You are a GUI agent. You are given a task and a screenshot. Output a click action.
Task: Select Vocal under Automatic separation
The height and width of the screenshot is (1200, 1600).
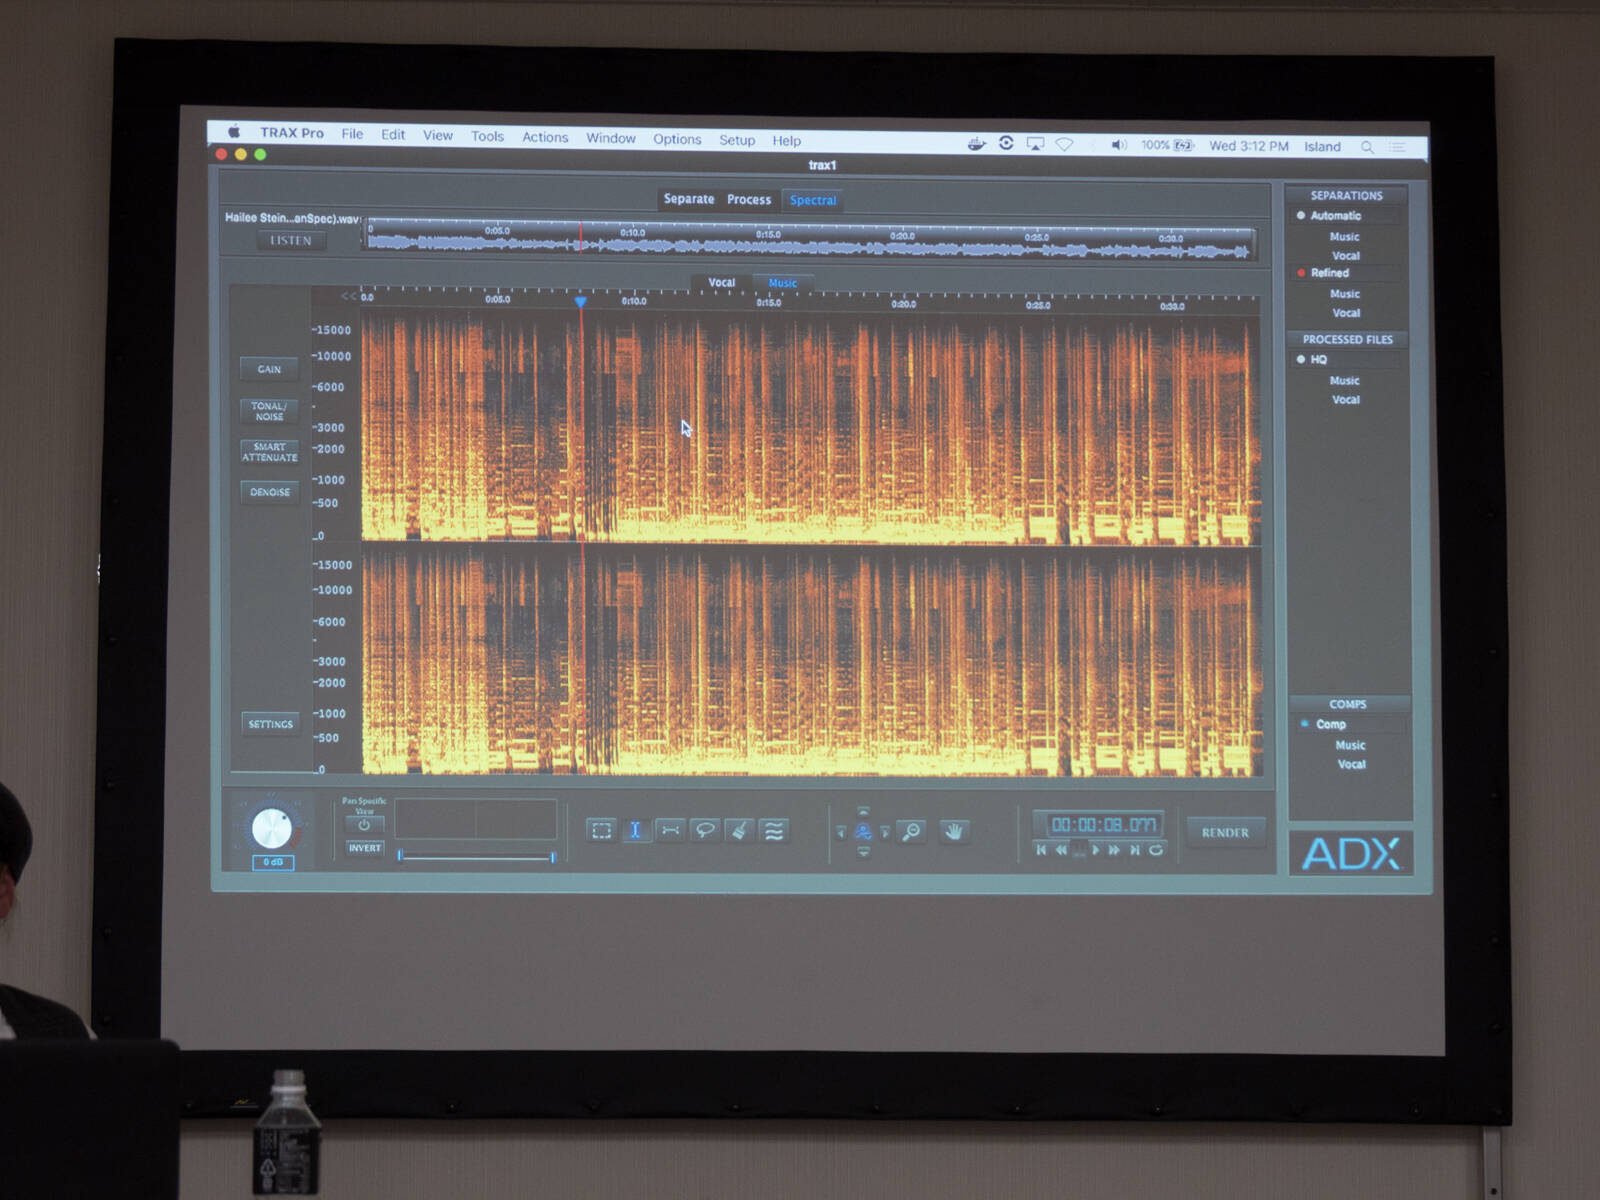click(1345, 256)
